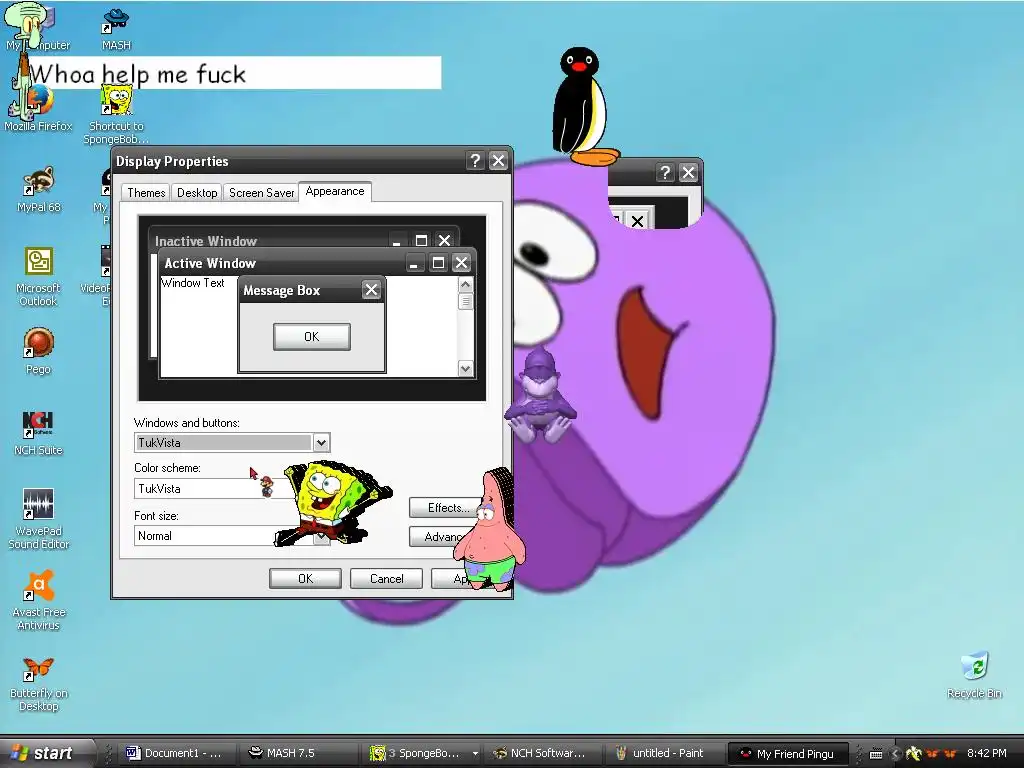Open the keyboard icon in the taskbar

876,754
